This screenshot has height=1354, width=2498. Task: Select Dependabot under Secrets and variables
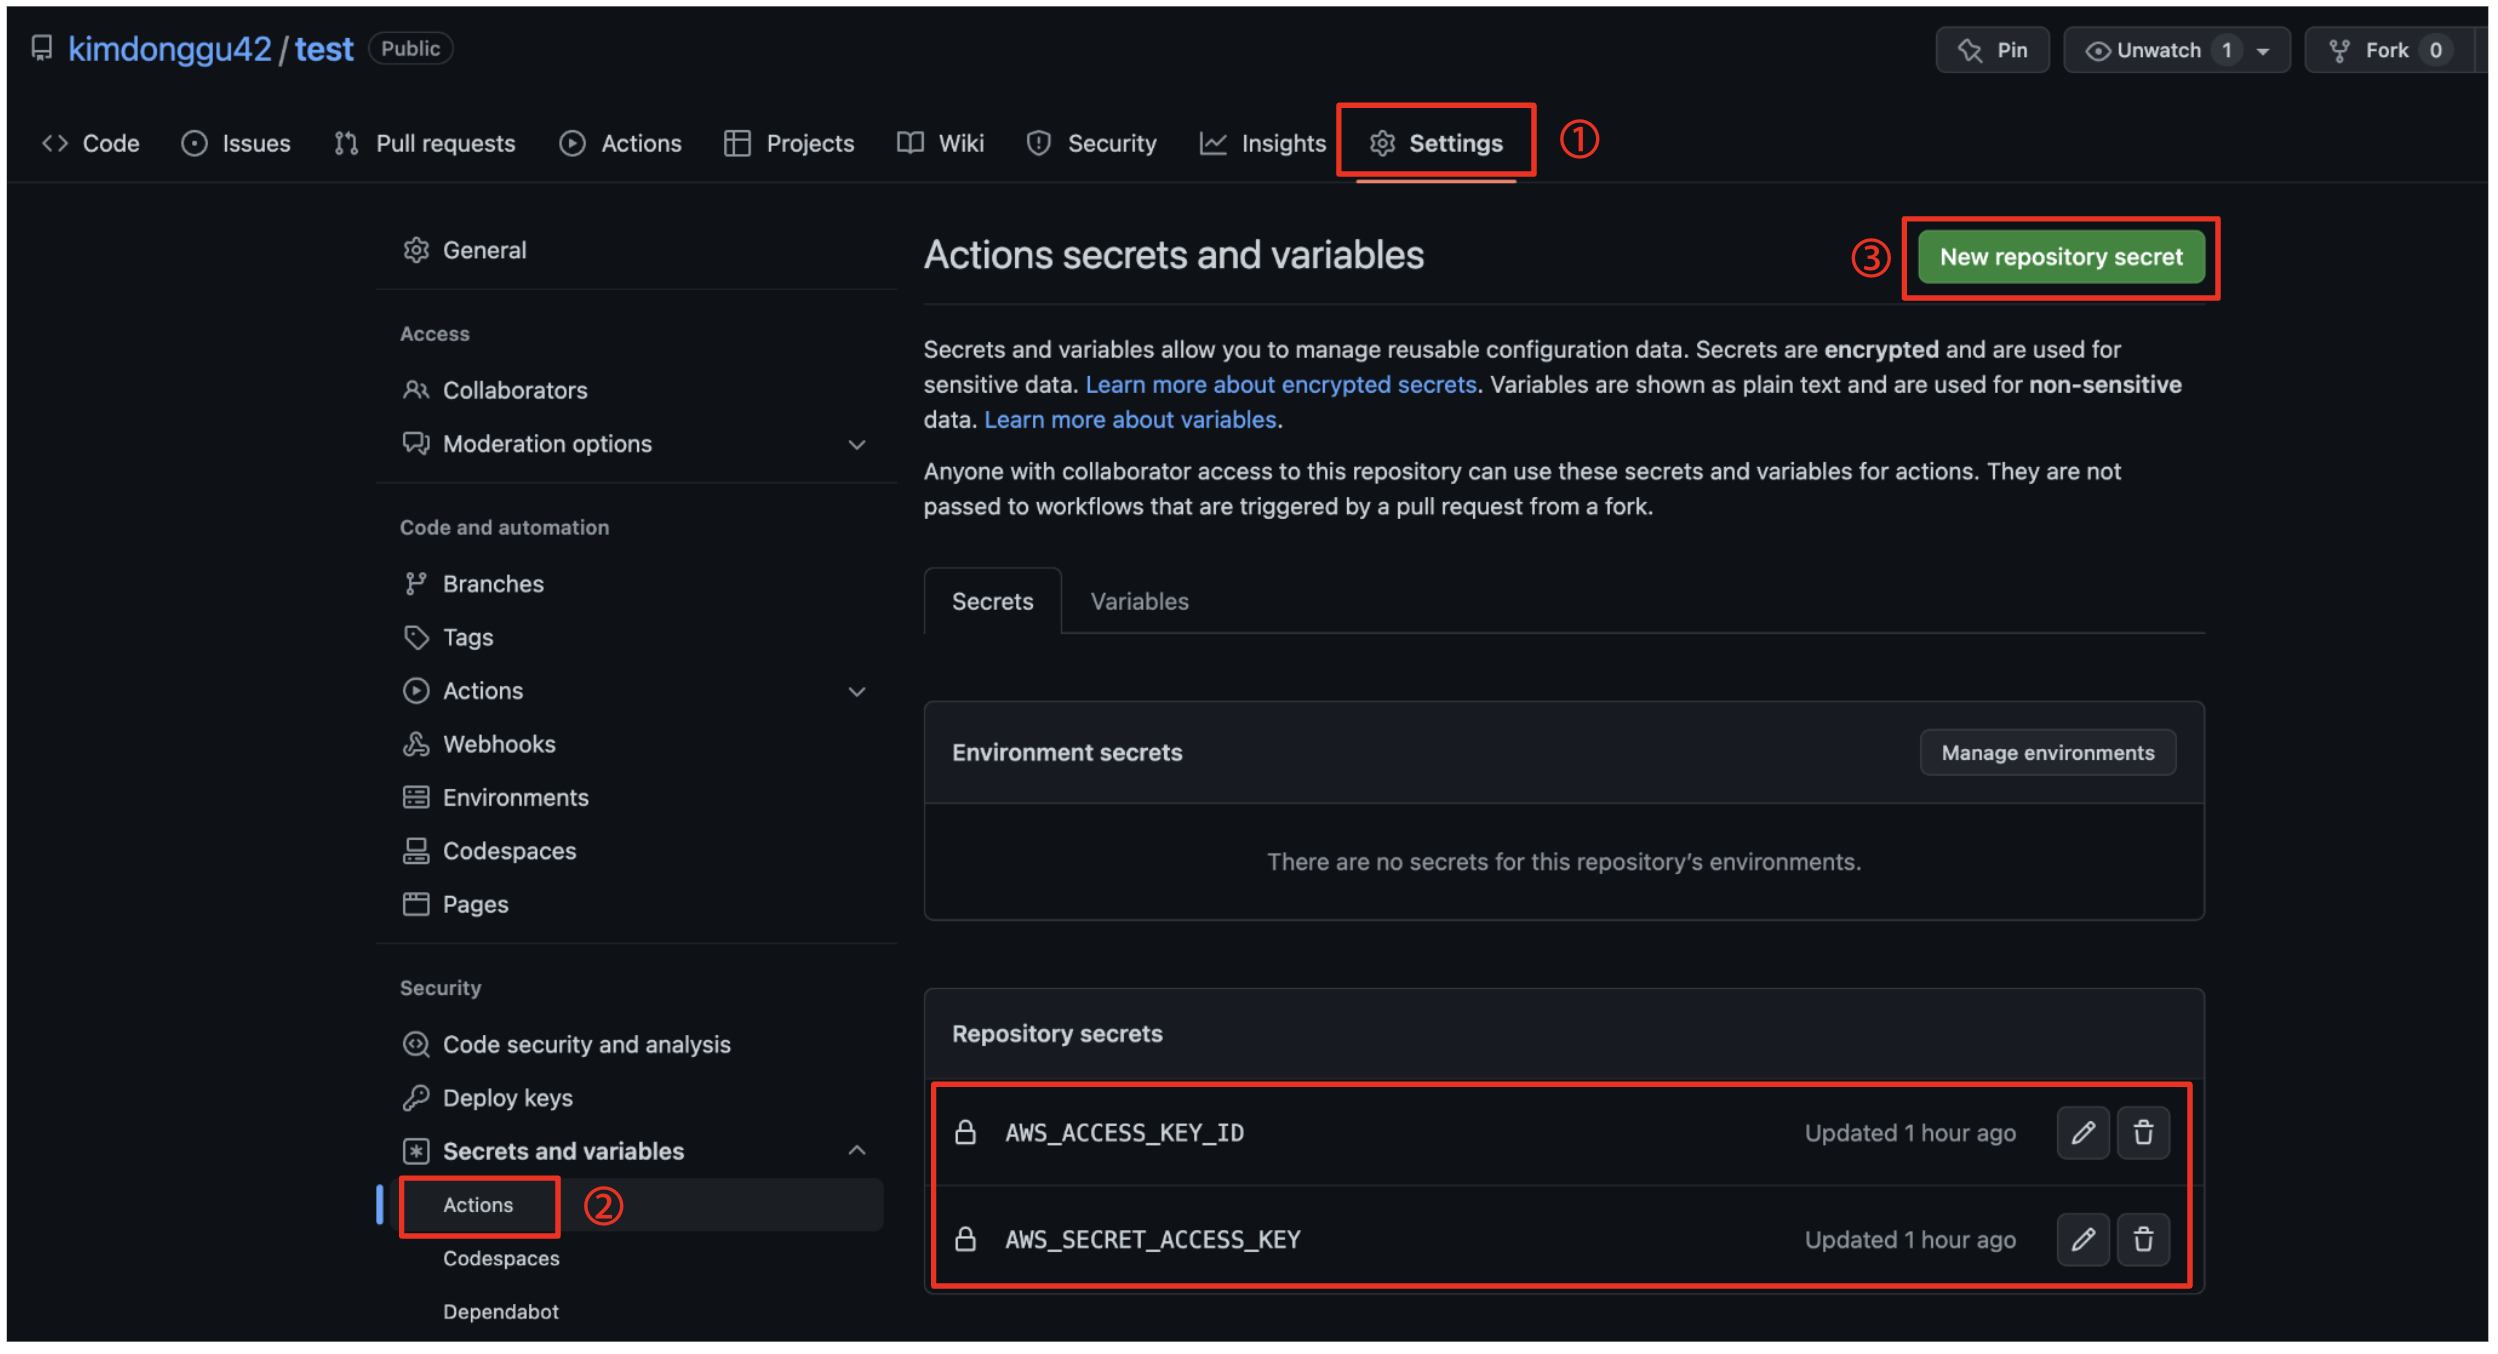501,1313
